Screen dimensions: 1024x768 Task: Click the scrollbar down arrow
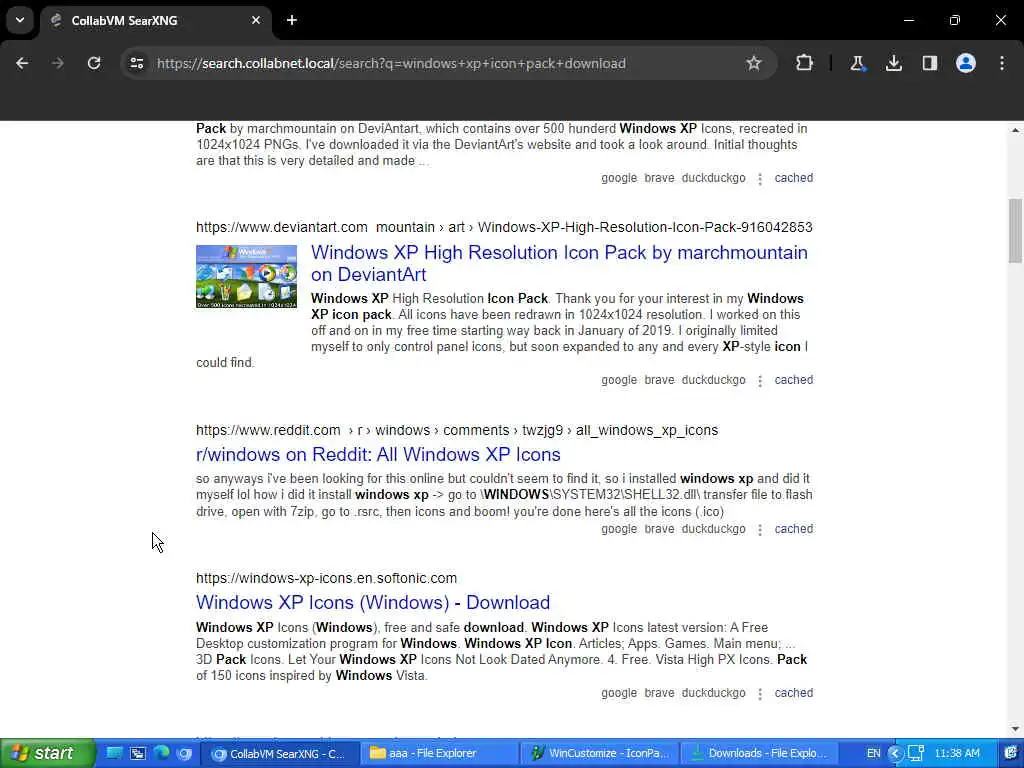[1015, 729]
